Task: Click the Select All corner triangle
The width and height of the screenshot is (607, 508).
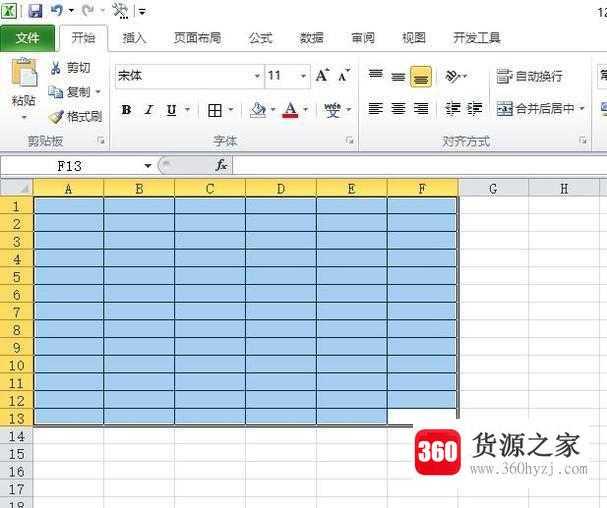Action: (16, 188)
